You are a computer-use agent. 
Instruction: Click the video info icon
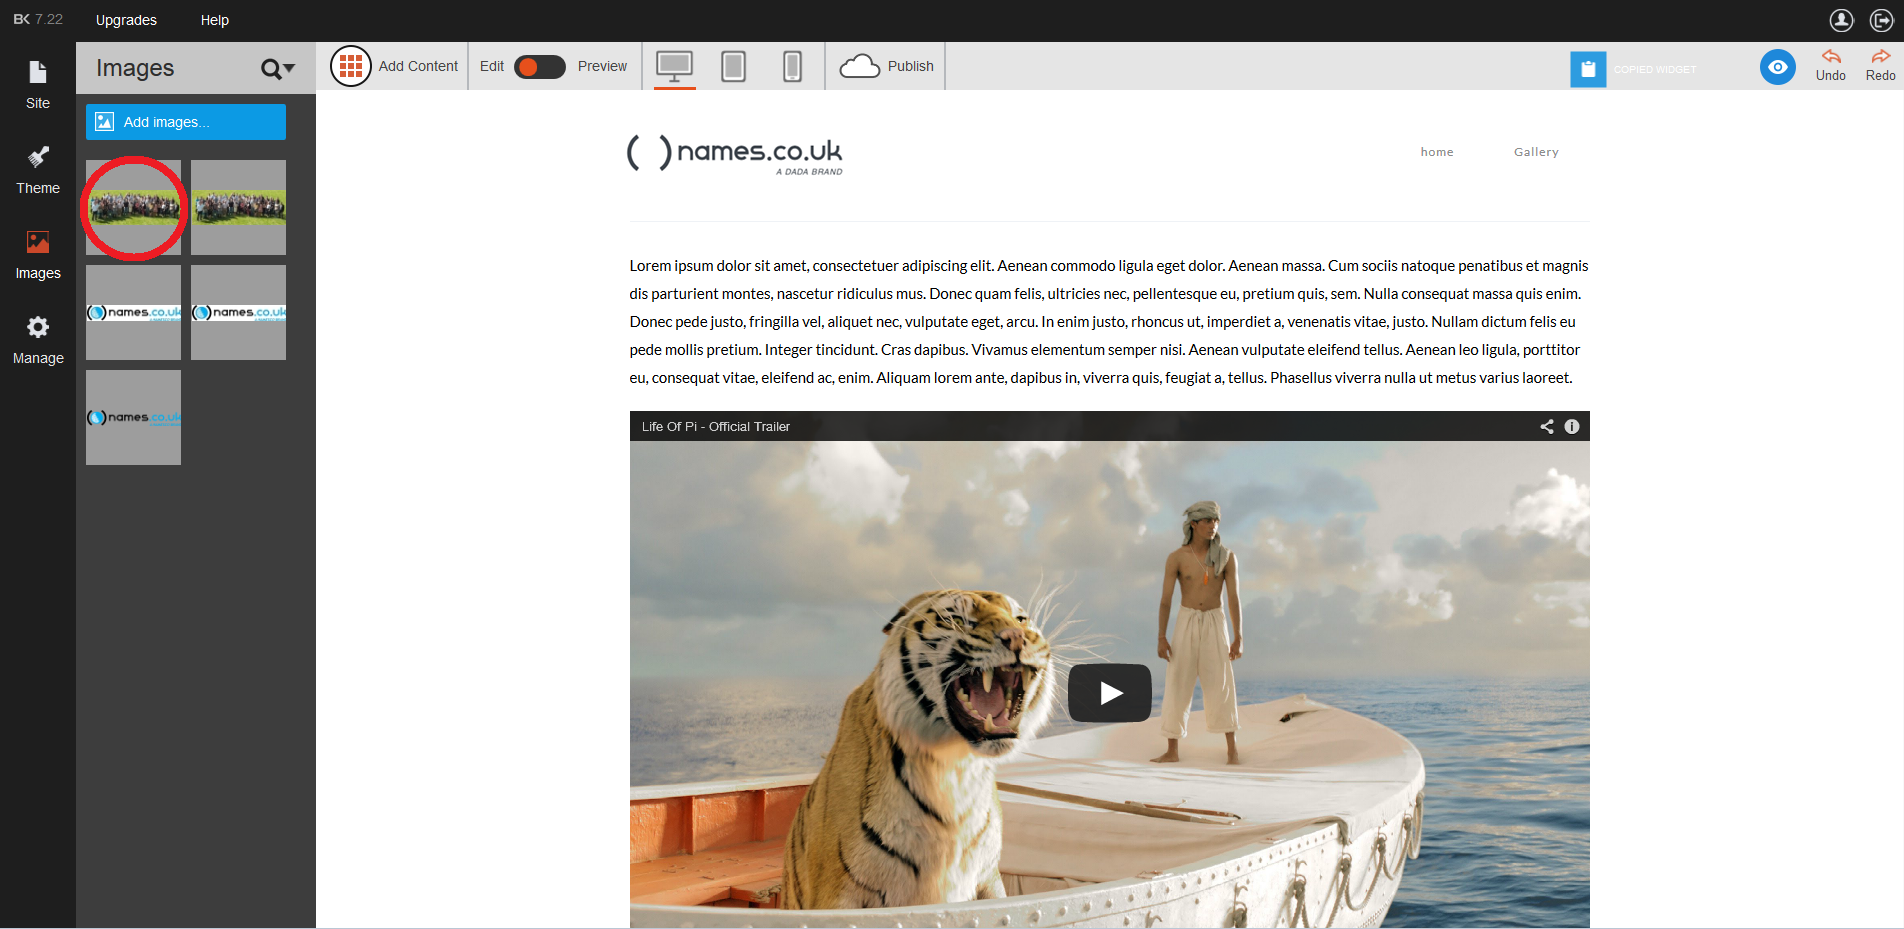(x=1572, y=426)
